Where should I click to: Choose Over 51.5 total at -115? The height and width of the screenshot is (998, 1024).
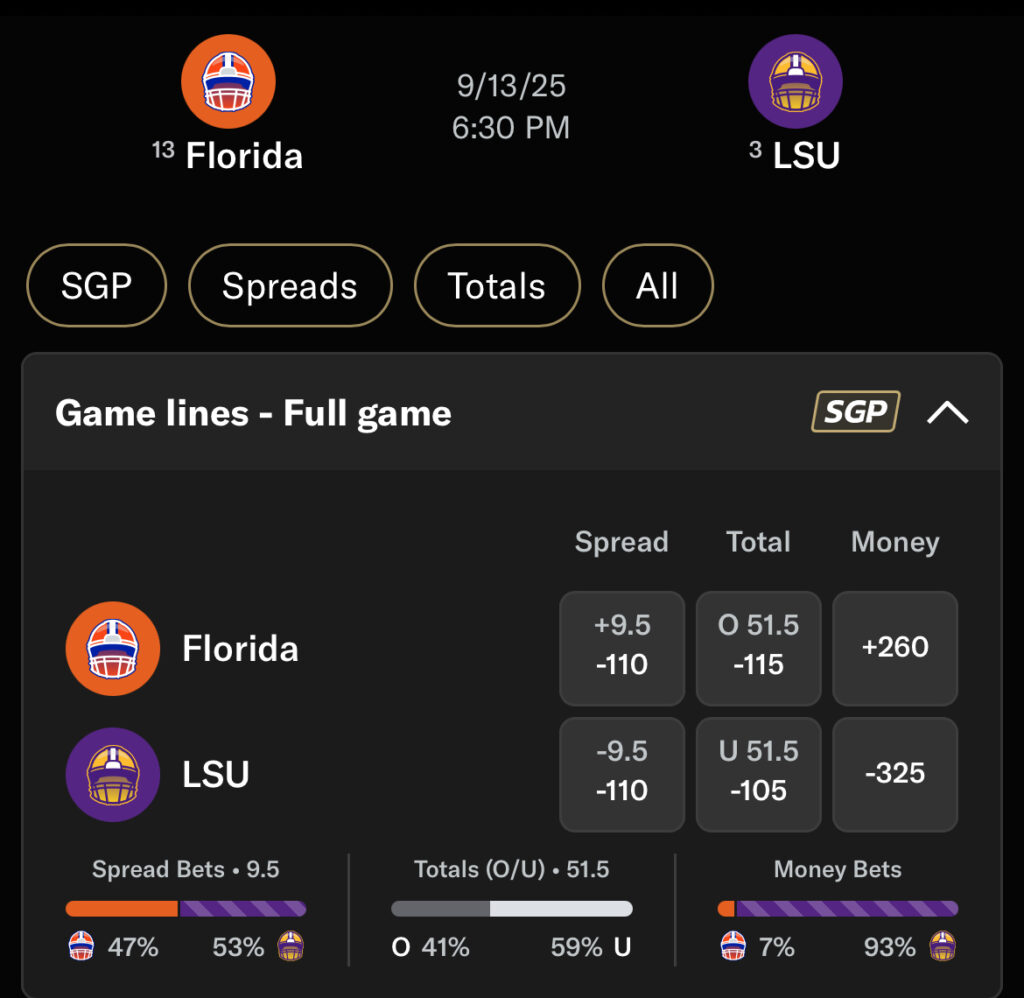click(758, 647)
